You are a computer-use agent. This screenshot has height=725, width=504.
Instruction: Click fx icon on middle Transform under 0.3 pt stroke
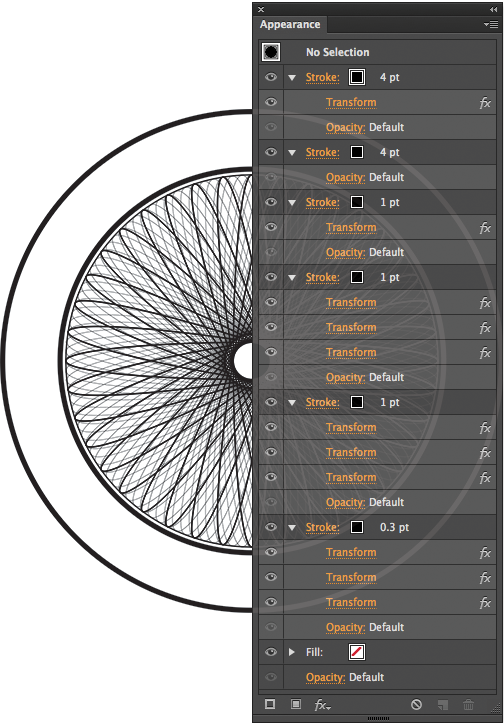(485, 578)
